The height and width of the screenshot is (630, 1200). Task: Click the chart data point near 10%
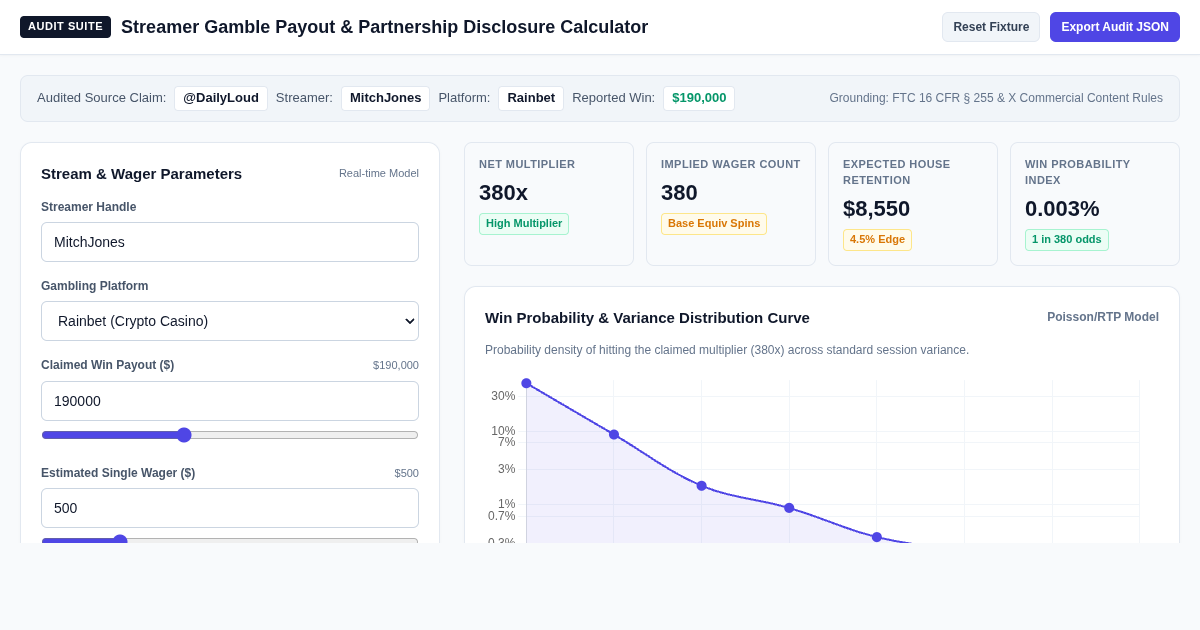click(614, 435)
